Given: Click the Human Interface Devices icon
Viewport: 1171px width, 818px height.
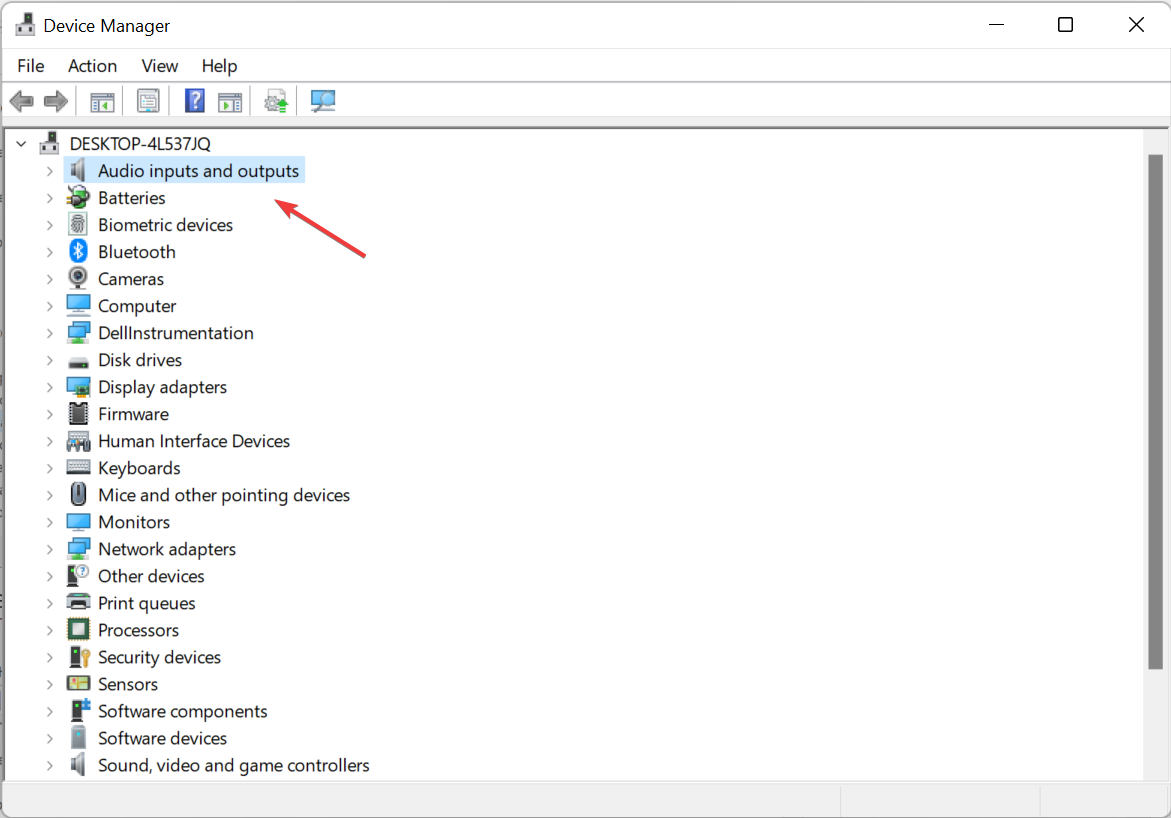Looking at the screenshot, I should (78, 441).
